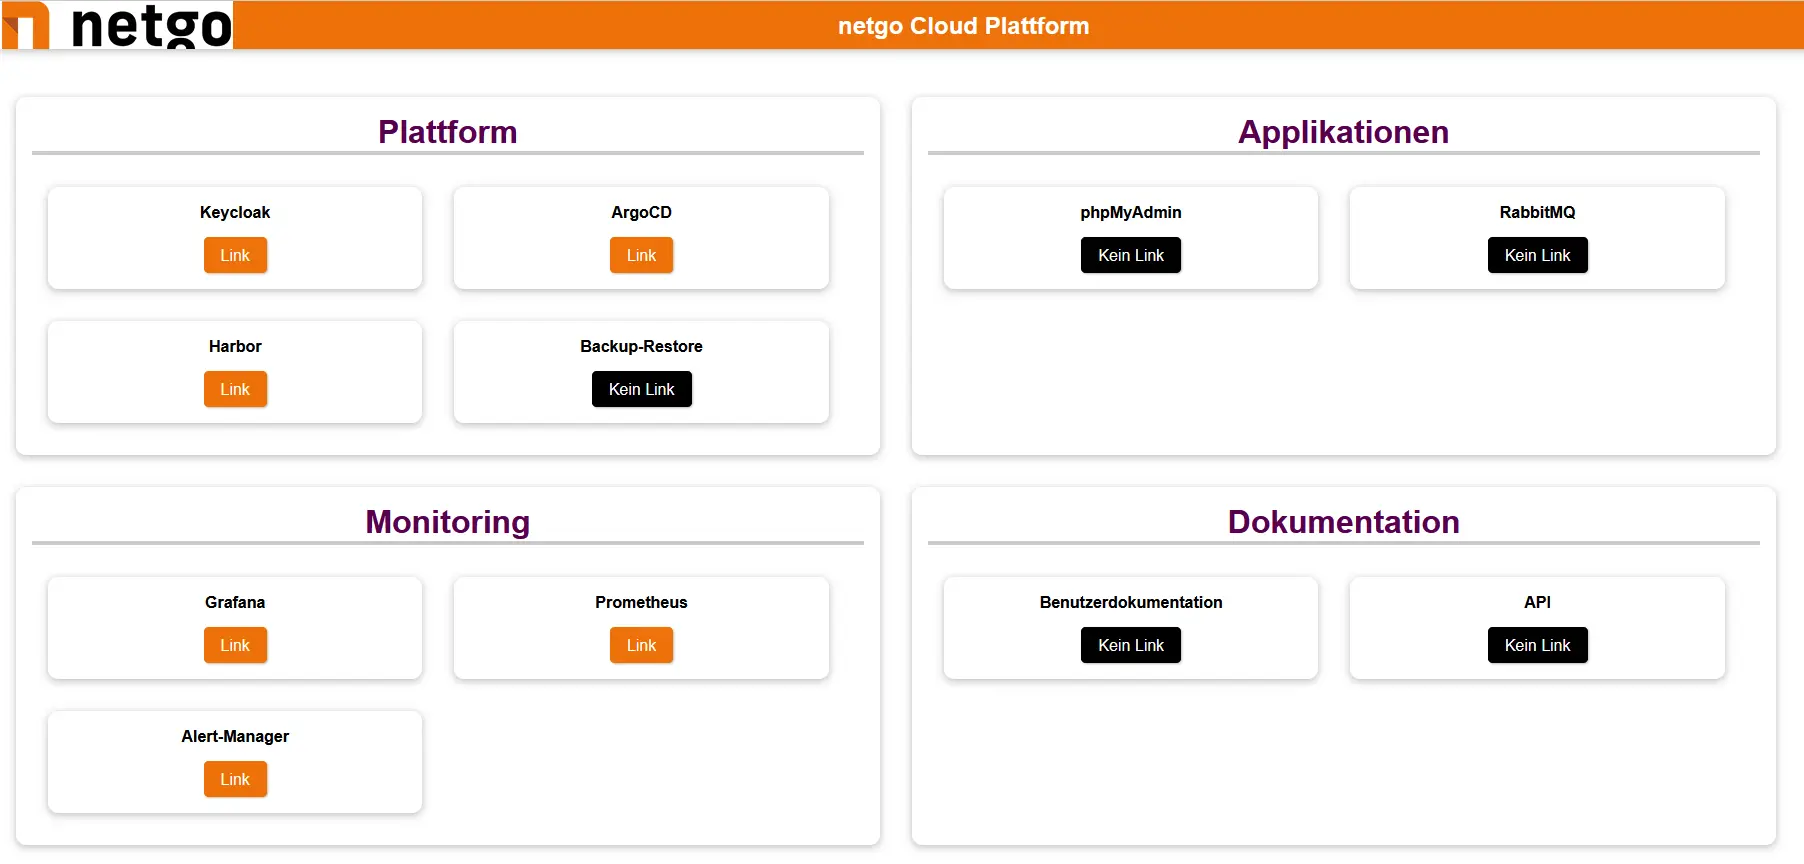Image resolution: width=1804 pixels, height=864 pixels.
Task: Click the phpMyAdmin card title
Action: [1131, 212]
